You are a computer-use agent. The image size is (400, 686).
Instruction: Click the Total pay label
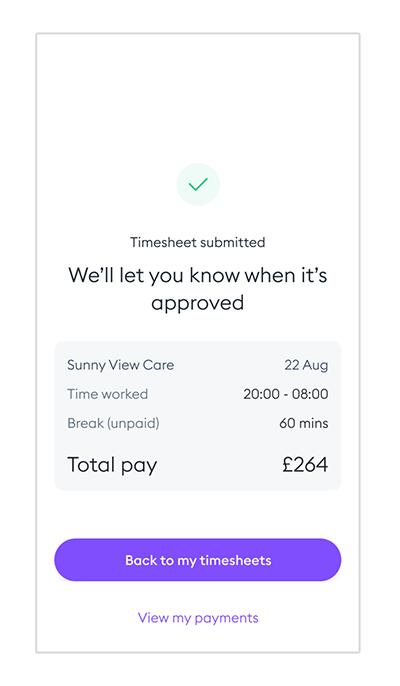click(x=112, y=465)
